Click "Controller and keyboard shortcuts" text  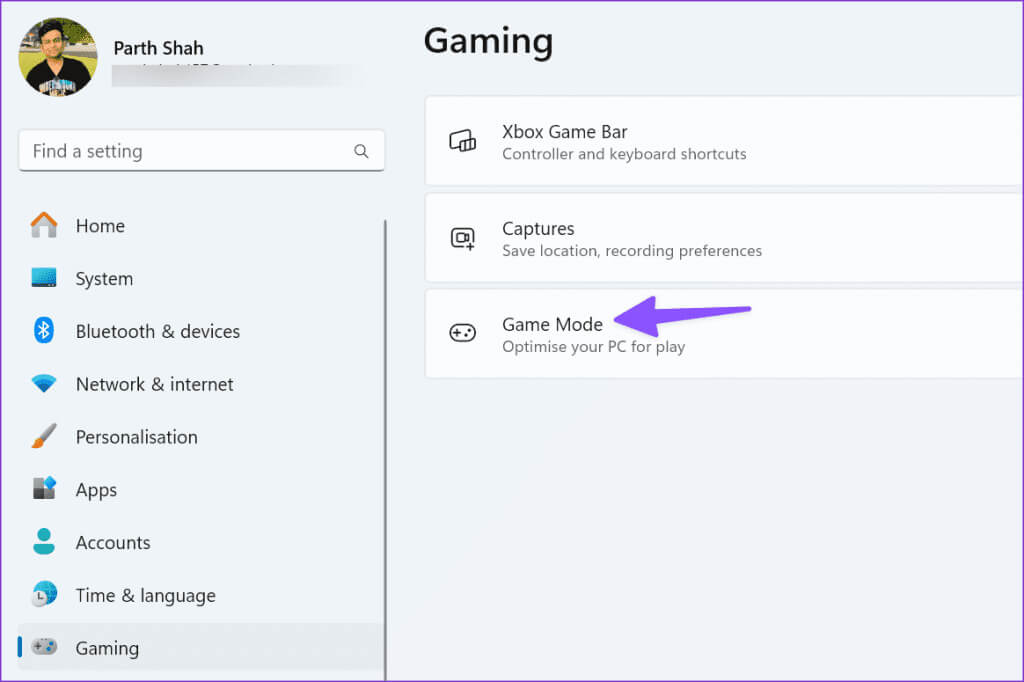click(x=624, y=154)
